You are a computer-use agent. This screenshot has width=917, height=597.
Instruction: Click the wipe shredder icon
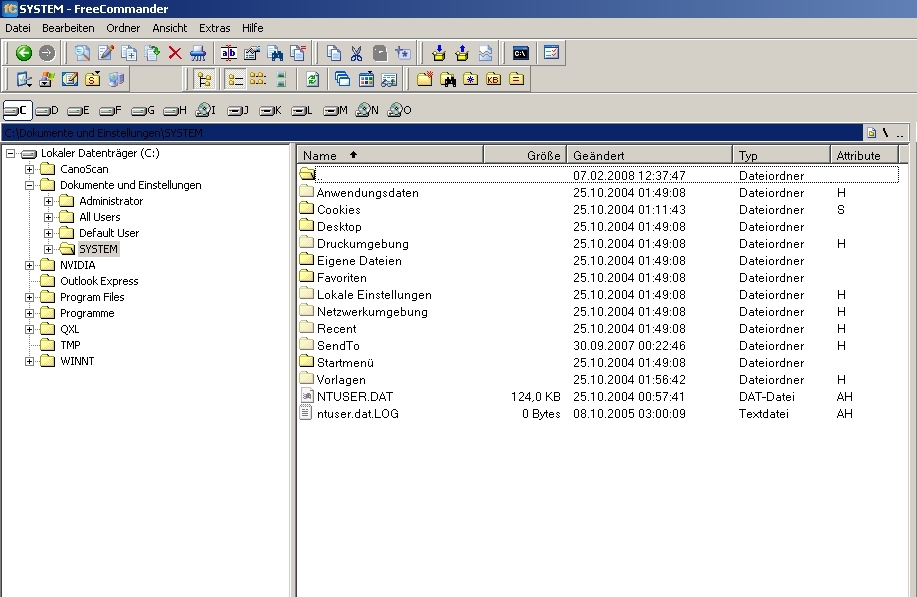(x=198, y=53)
